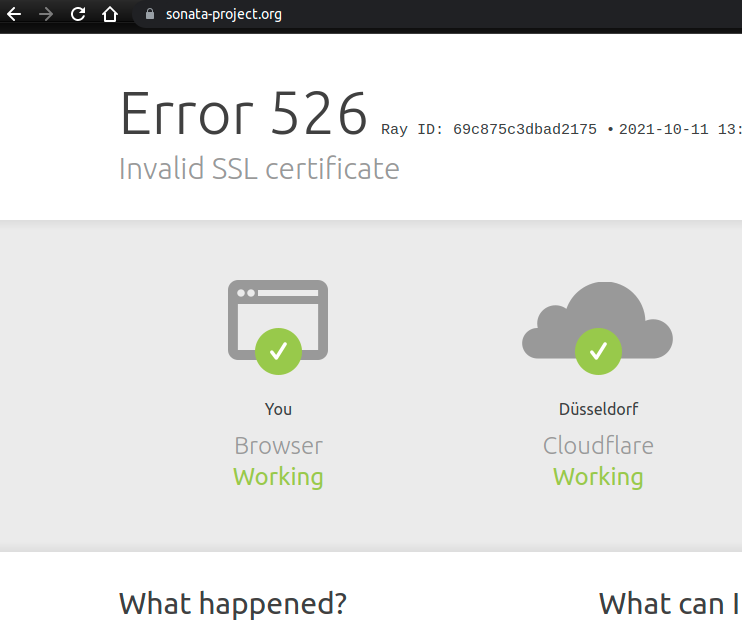Click the Düsseldorf location label
Image resolution: width=742 pixels, height=638 pixels.
(x=598, y=409)
